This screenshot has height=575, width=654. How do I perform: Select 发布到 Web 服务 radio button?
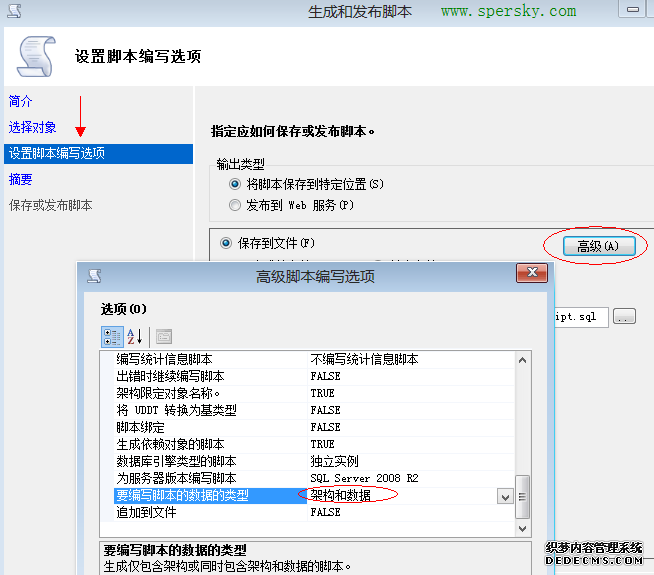coord(235,205)
